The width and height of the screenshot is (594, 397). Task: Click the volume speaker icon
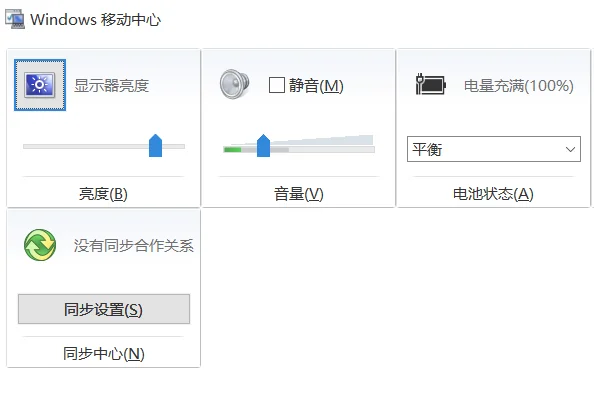(234, 84)
